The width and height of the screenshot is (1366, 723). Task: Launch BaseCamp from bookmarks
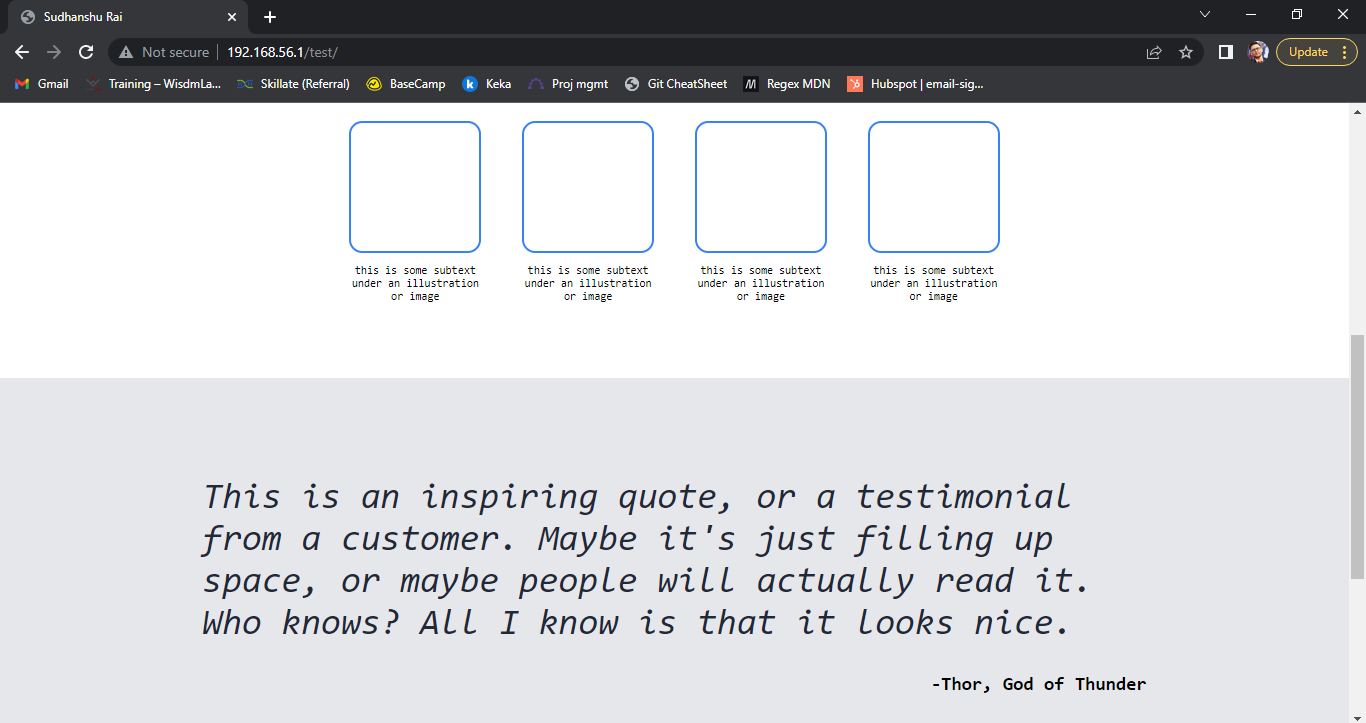coord(406,84)
